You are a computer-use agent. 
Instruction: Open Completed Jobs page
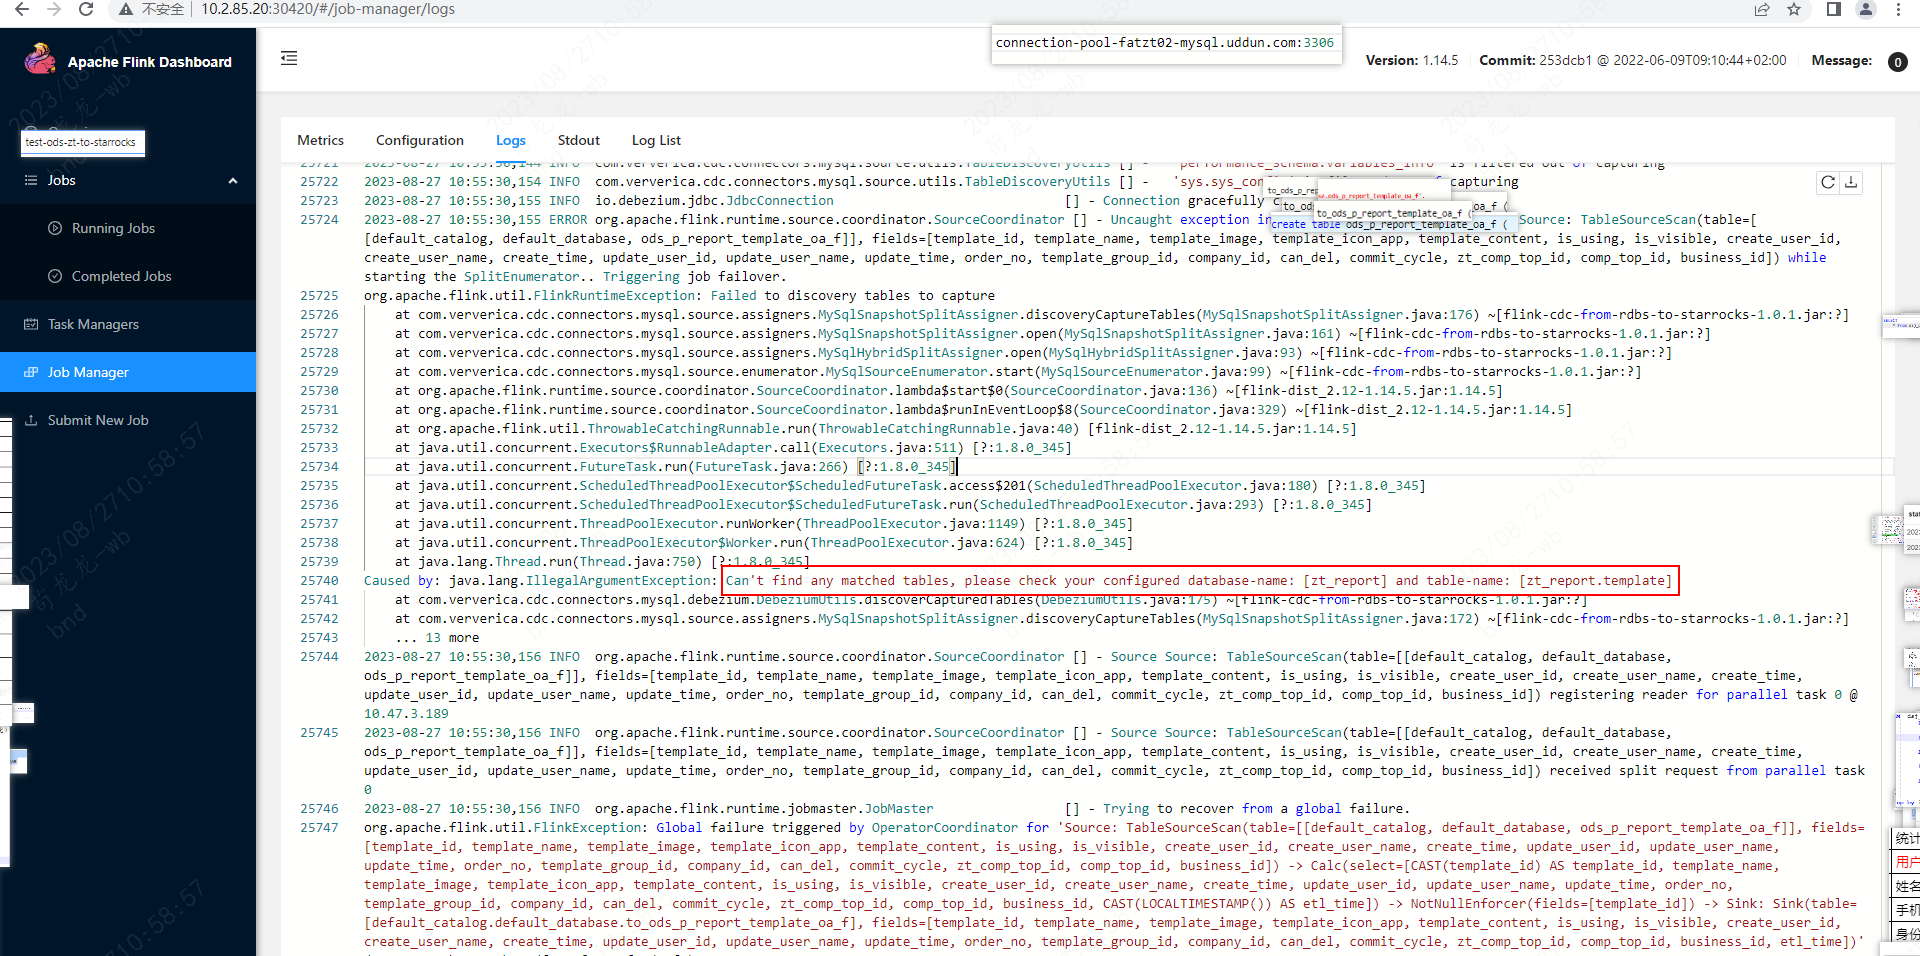[121, 276]
